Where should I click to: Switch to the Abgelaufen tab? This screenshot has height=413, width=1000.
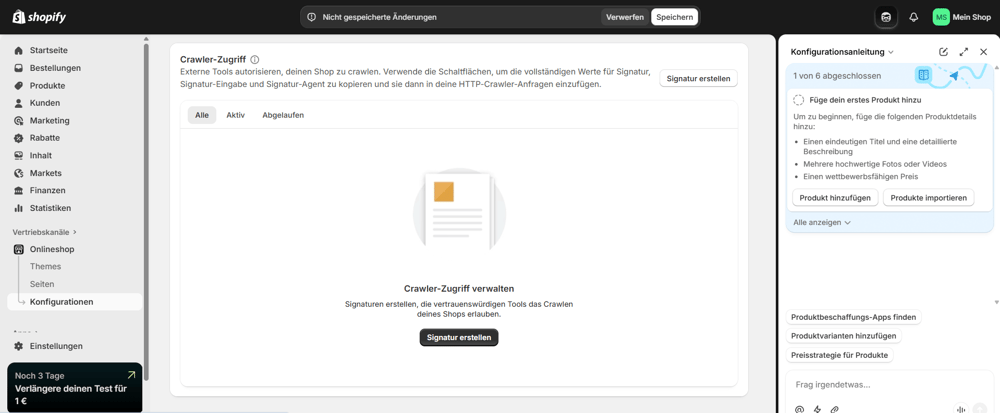point(283,115)
